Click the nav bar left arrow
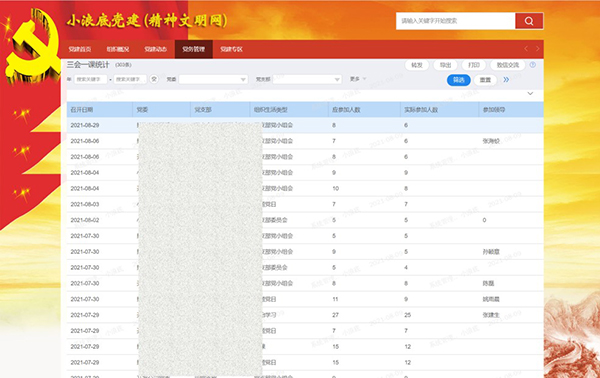 tap(526, 49)
